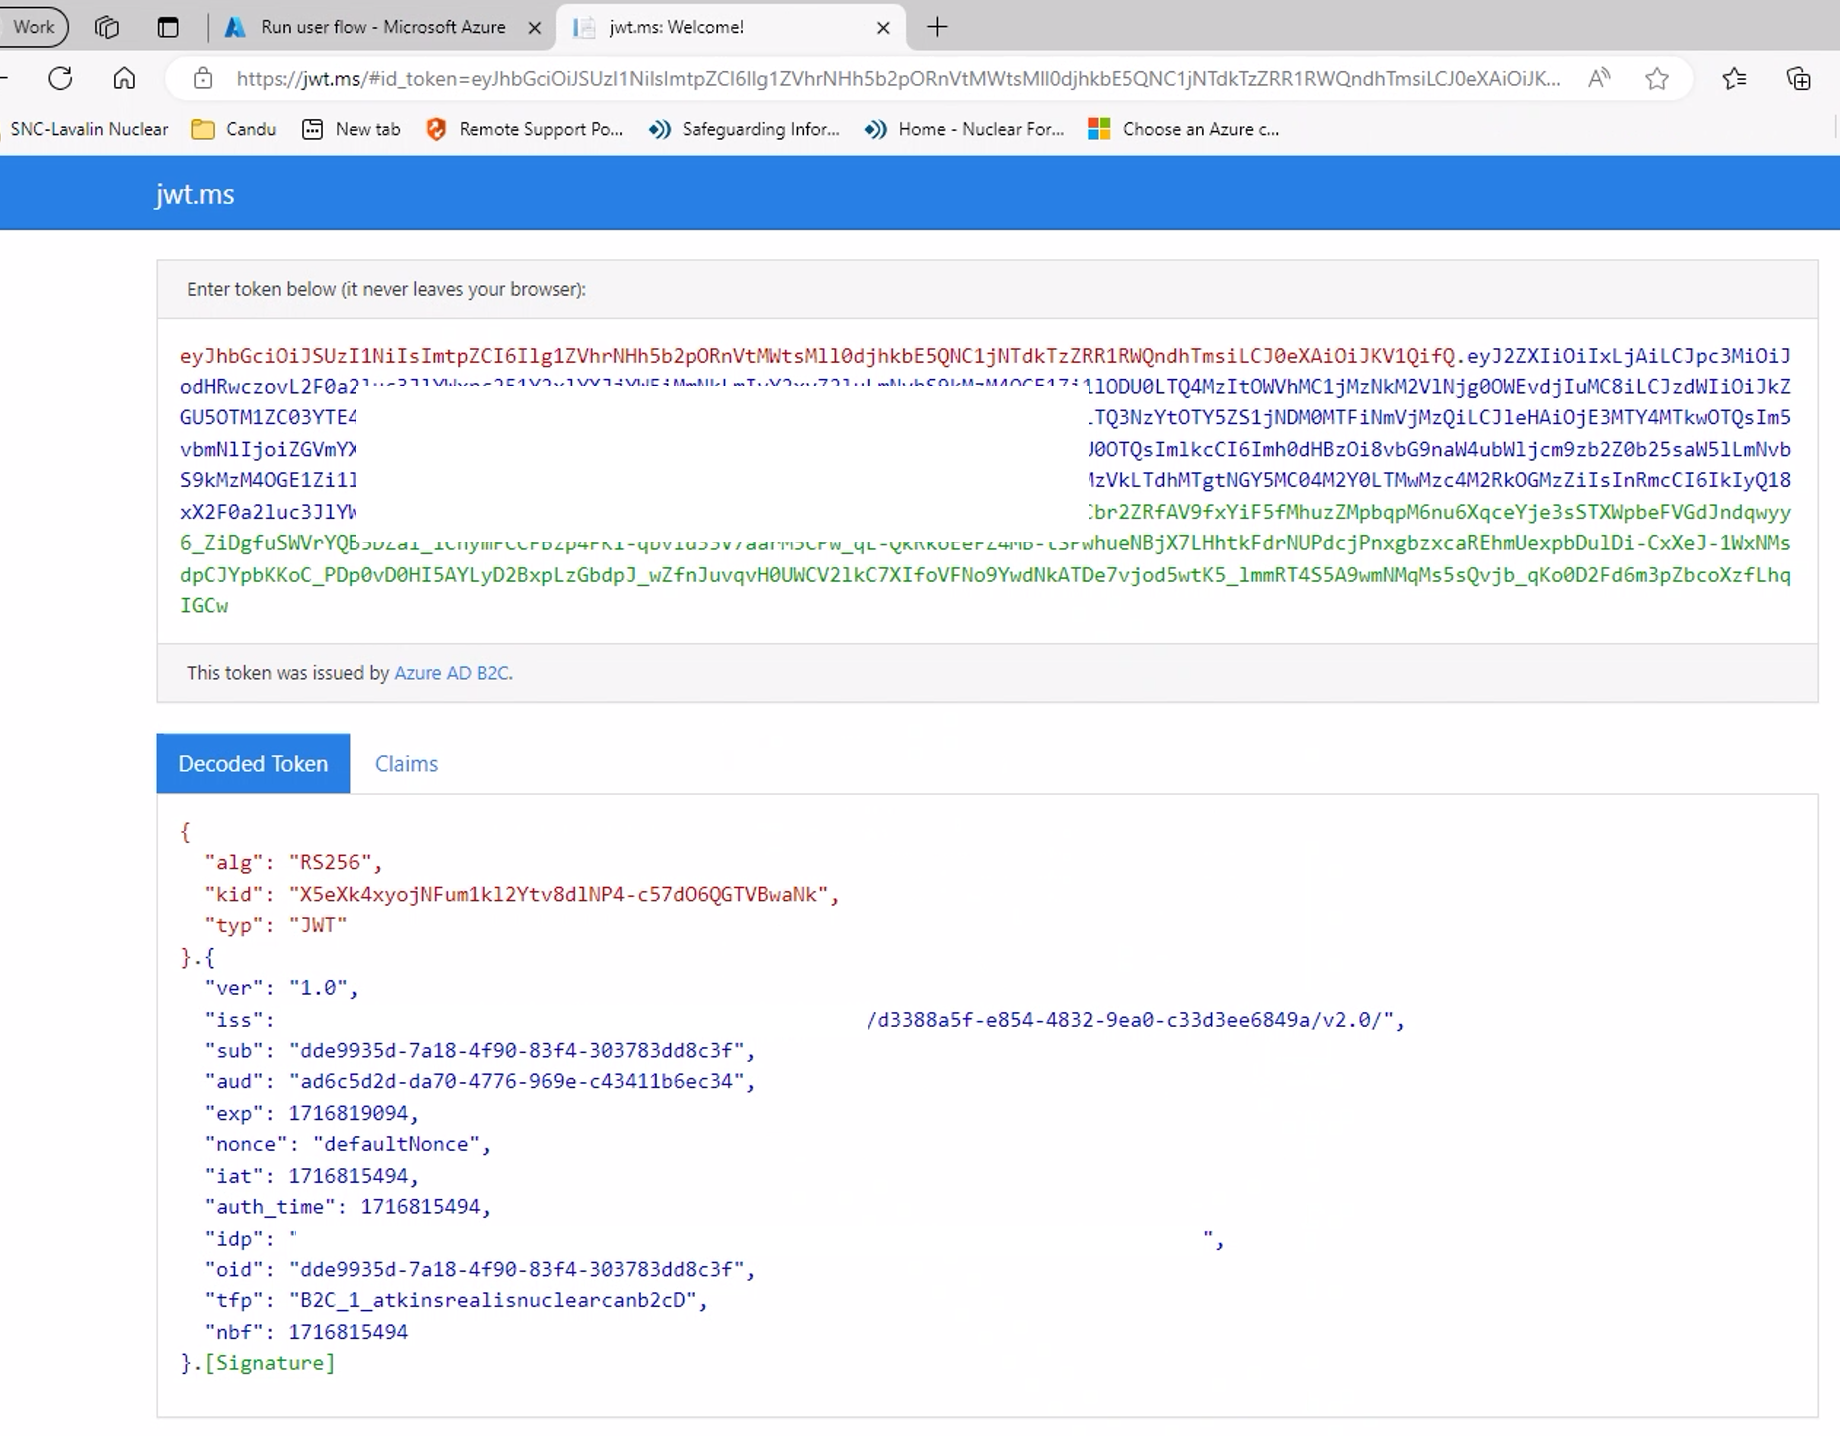
Task: Click the aud value ad6c5d2d-da70-4776
Action: click(x=517, y=1081)
